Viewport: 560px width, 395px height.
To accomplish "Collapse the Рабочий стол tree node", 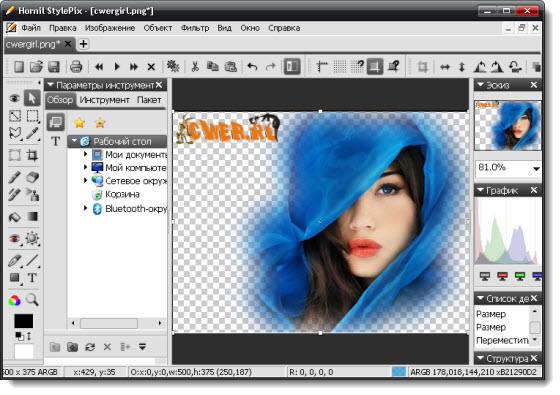I will click(x=75, y=141).
